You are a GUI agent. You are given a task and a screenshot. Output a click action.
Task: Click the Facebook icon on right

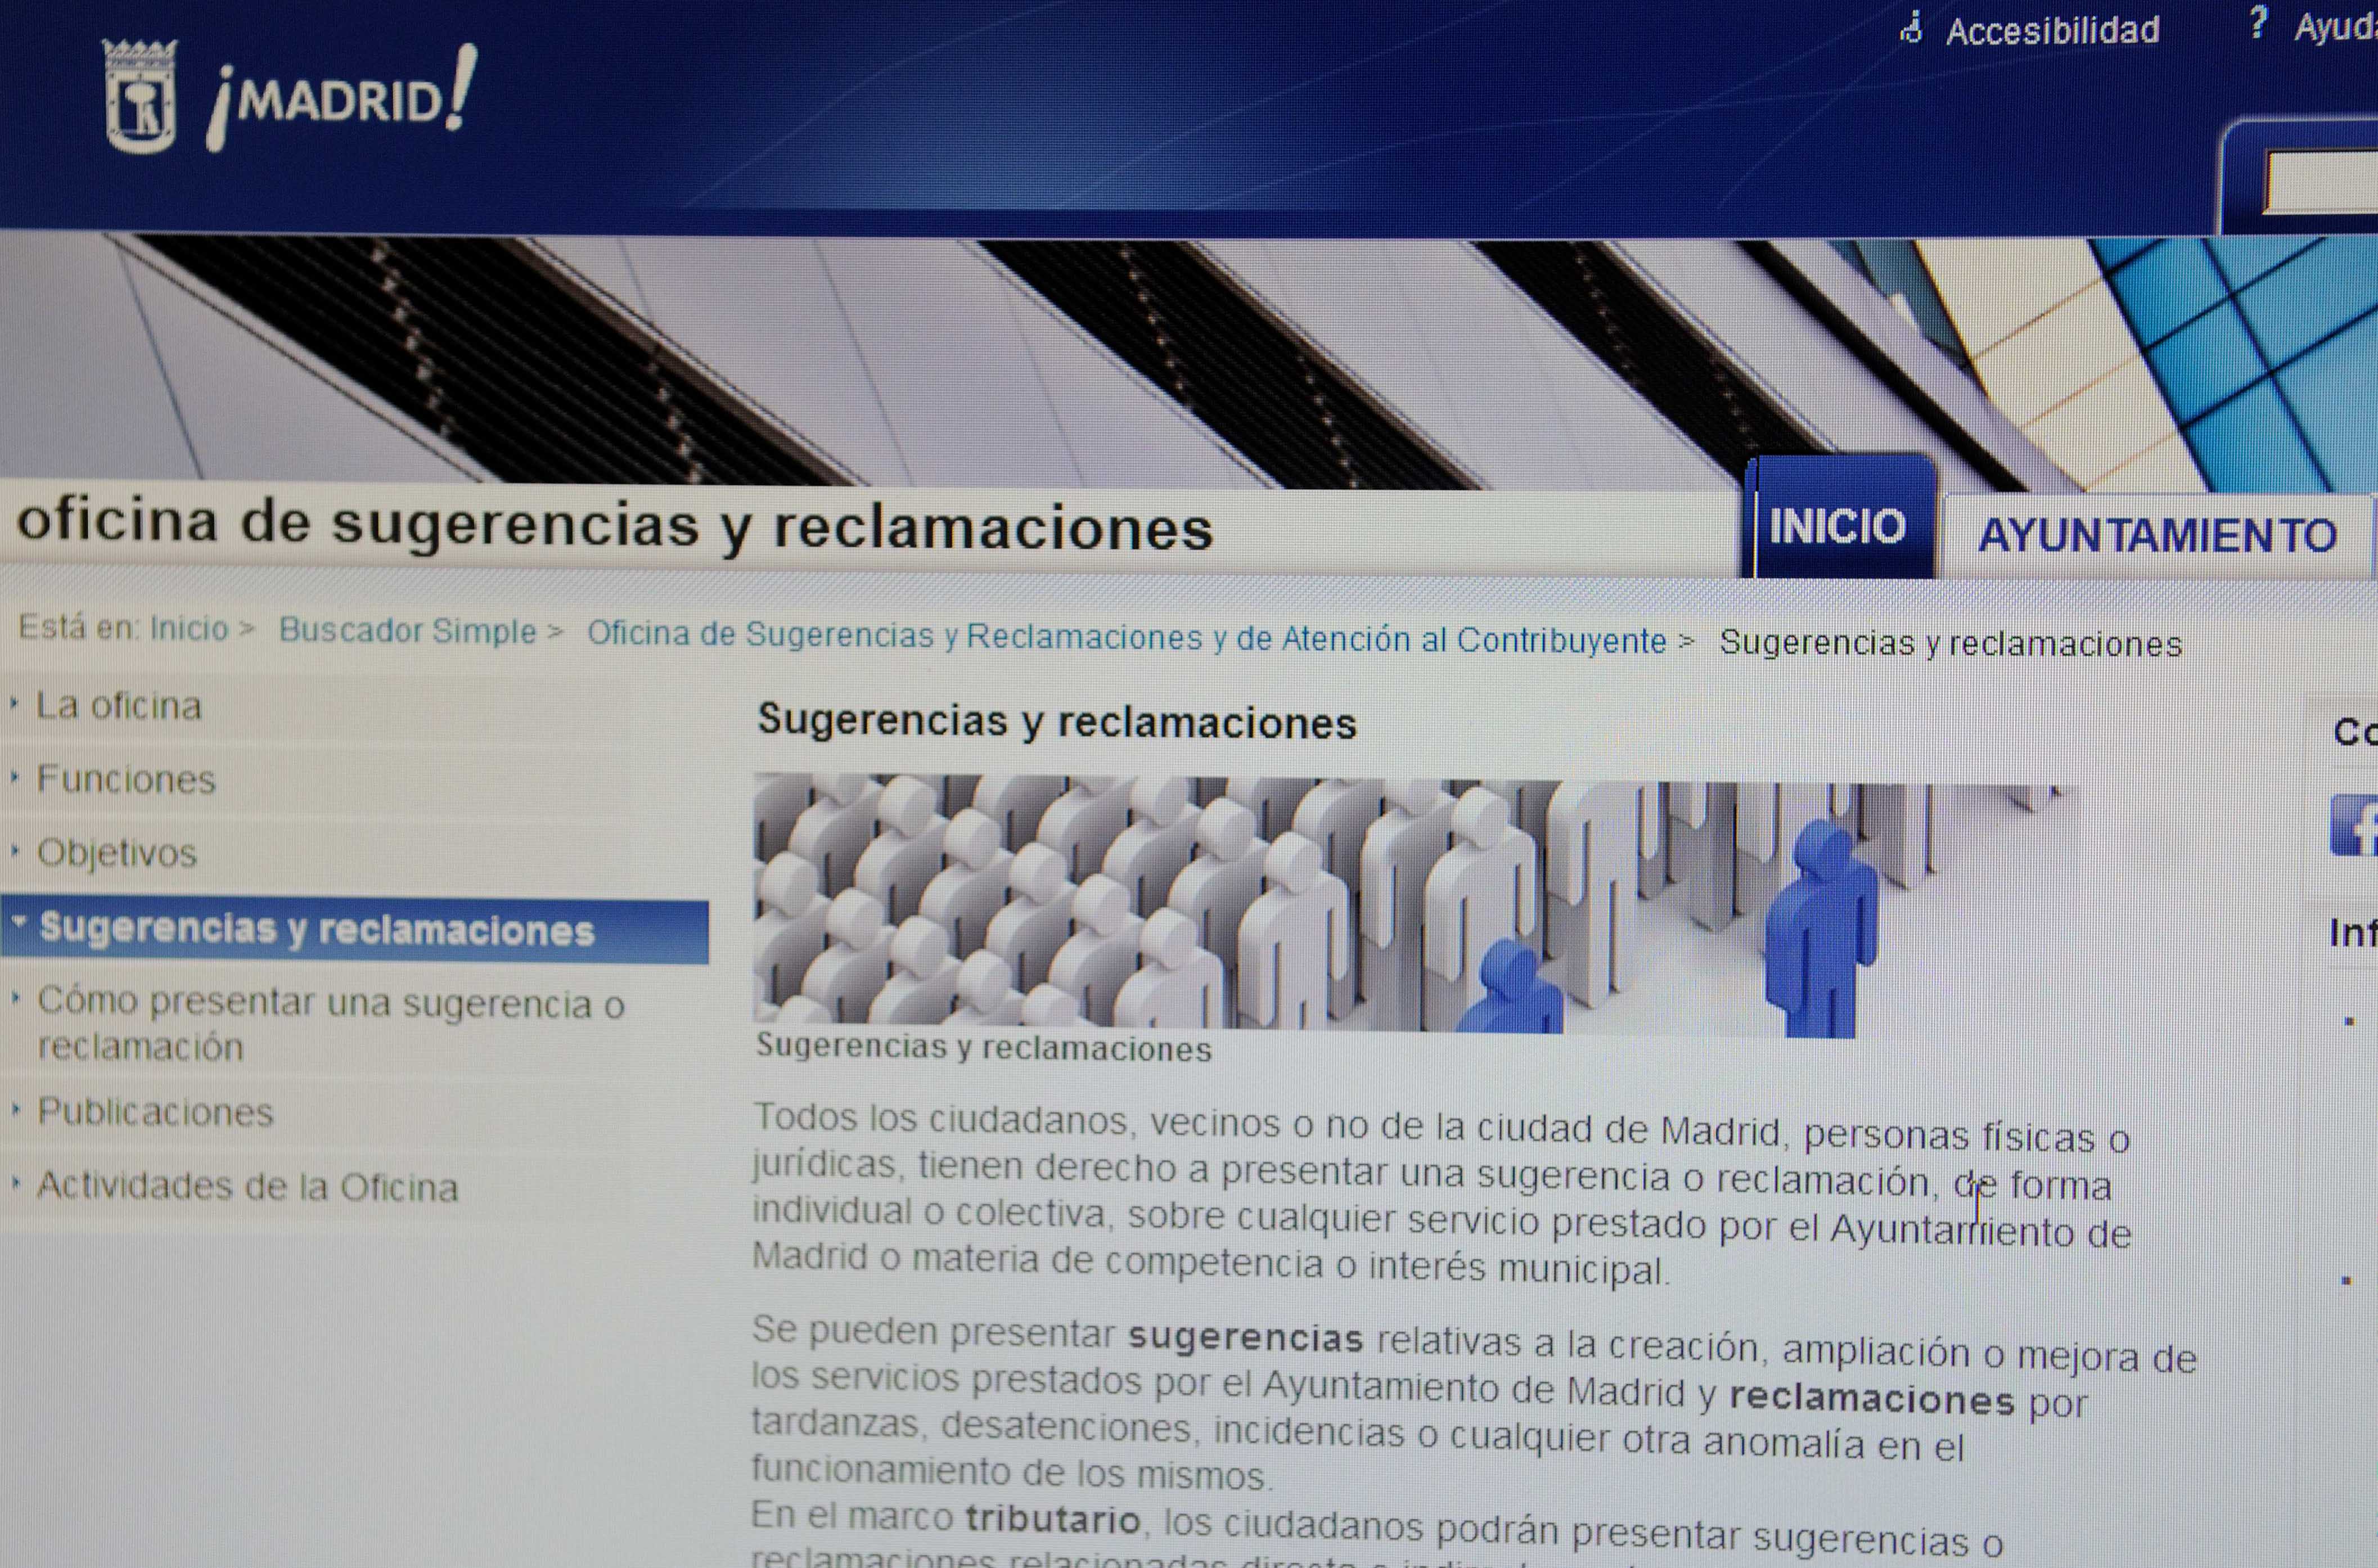tap(2356, 826)
